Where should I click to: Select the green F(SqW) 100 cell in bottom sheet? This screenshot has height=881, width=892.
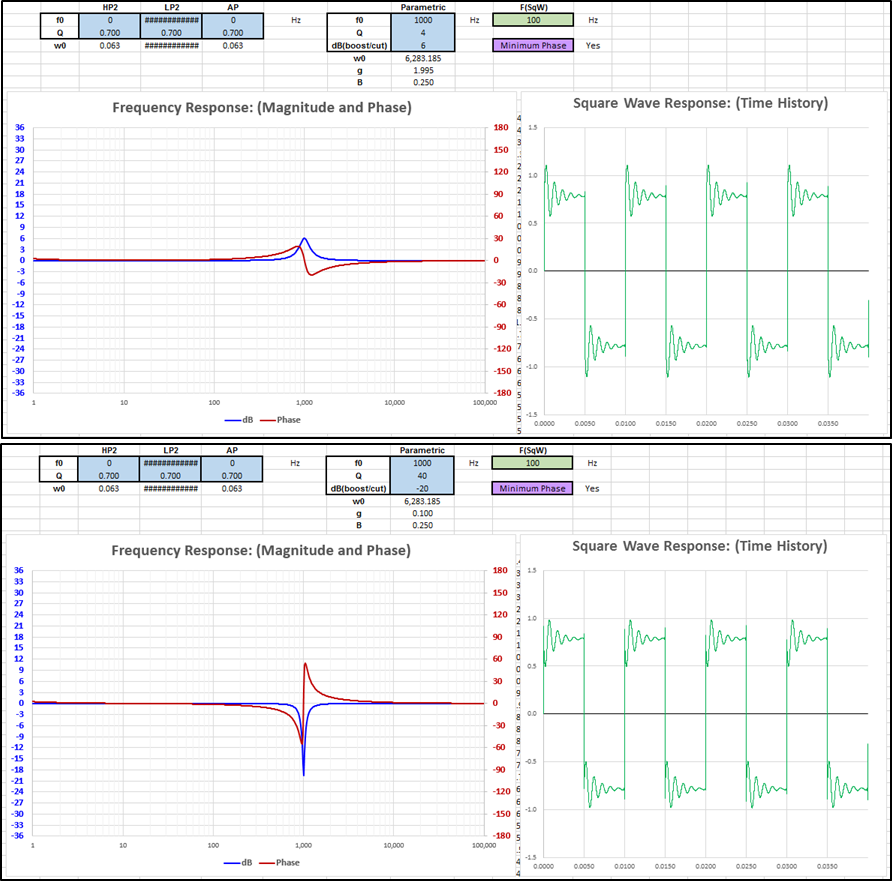pyautogui.click(x=532, y=463)
